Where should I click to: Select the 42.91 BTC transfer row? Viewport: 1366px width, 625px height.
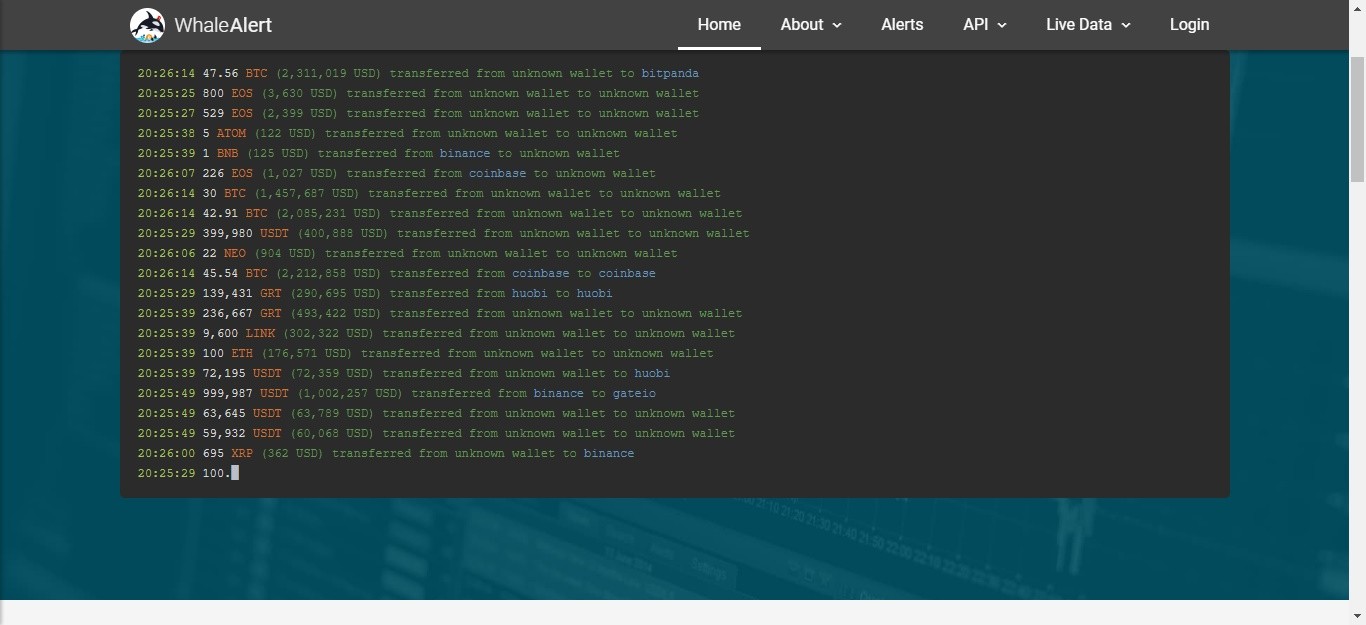tap(440, 213)
